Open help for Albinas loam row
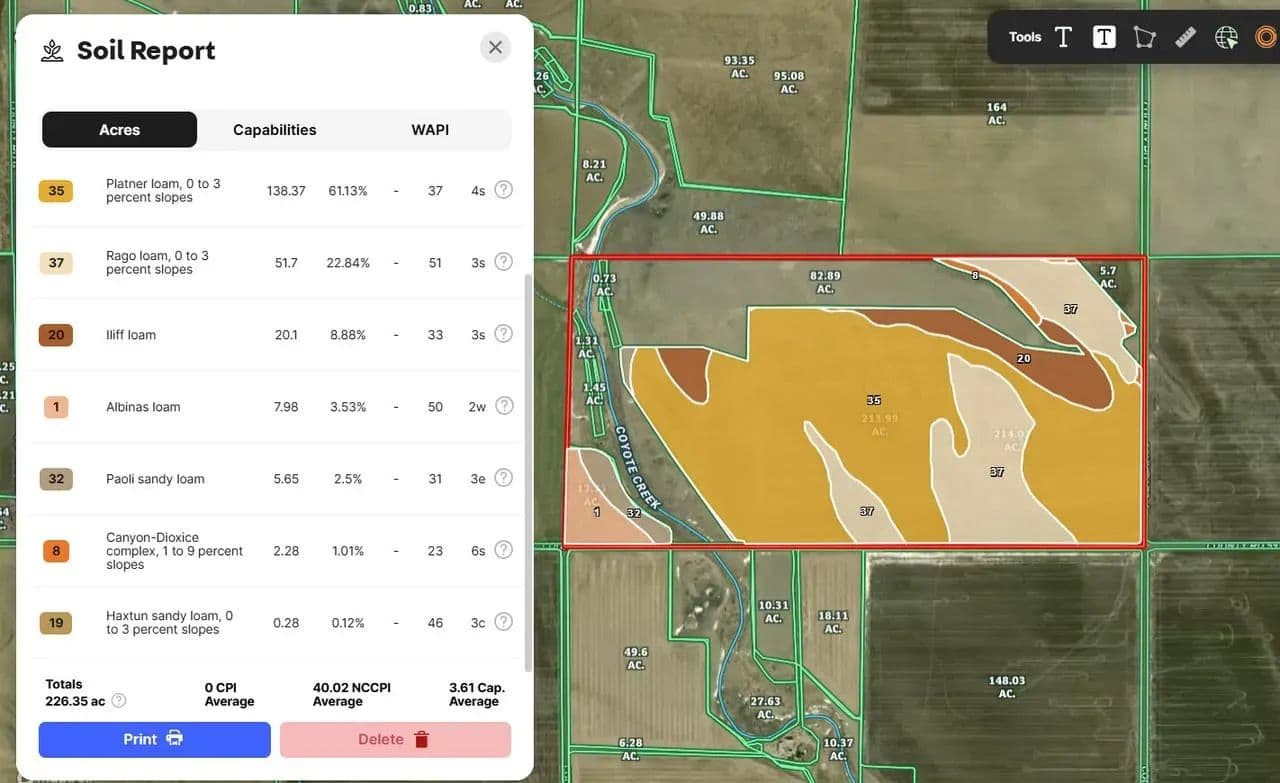 [x=504, y=406]
